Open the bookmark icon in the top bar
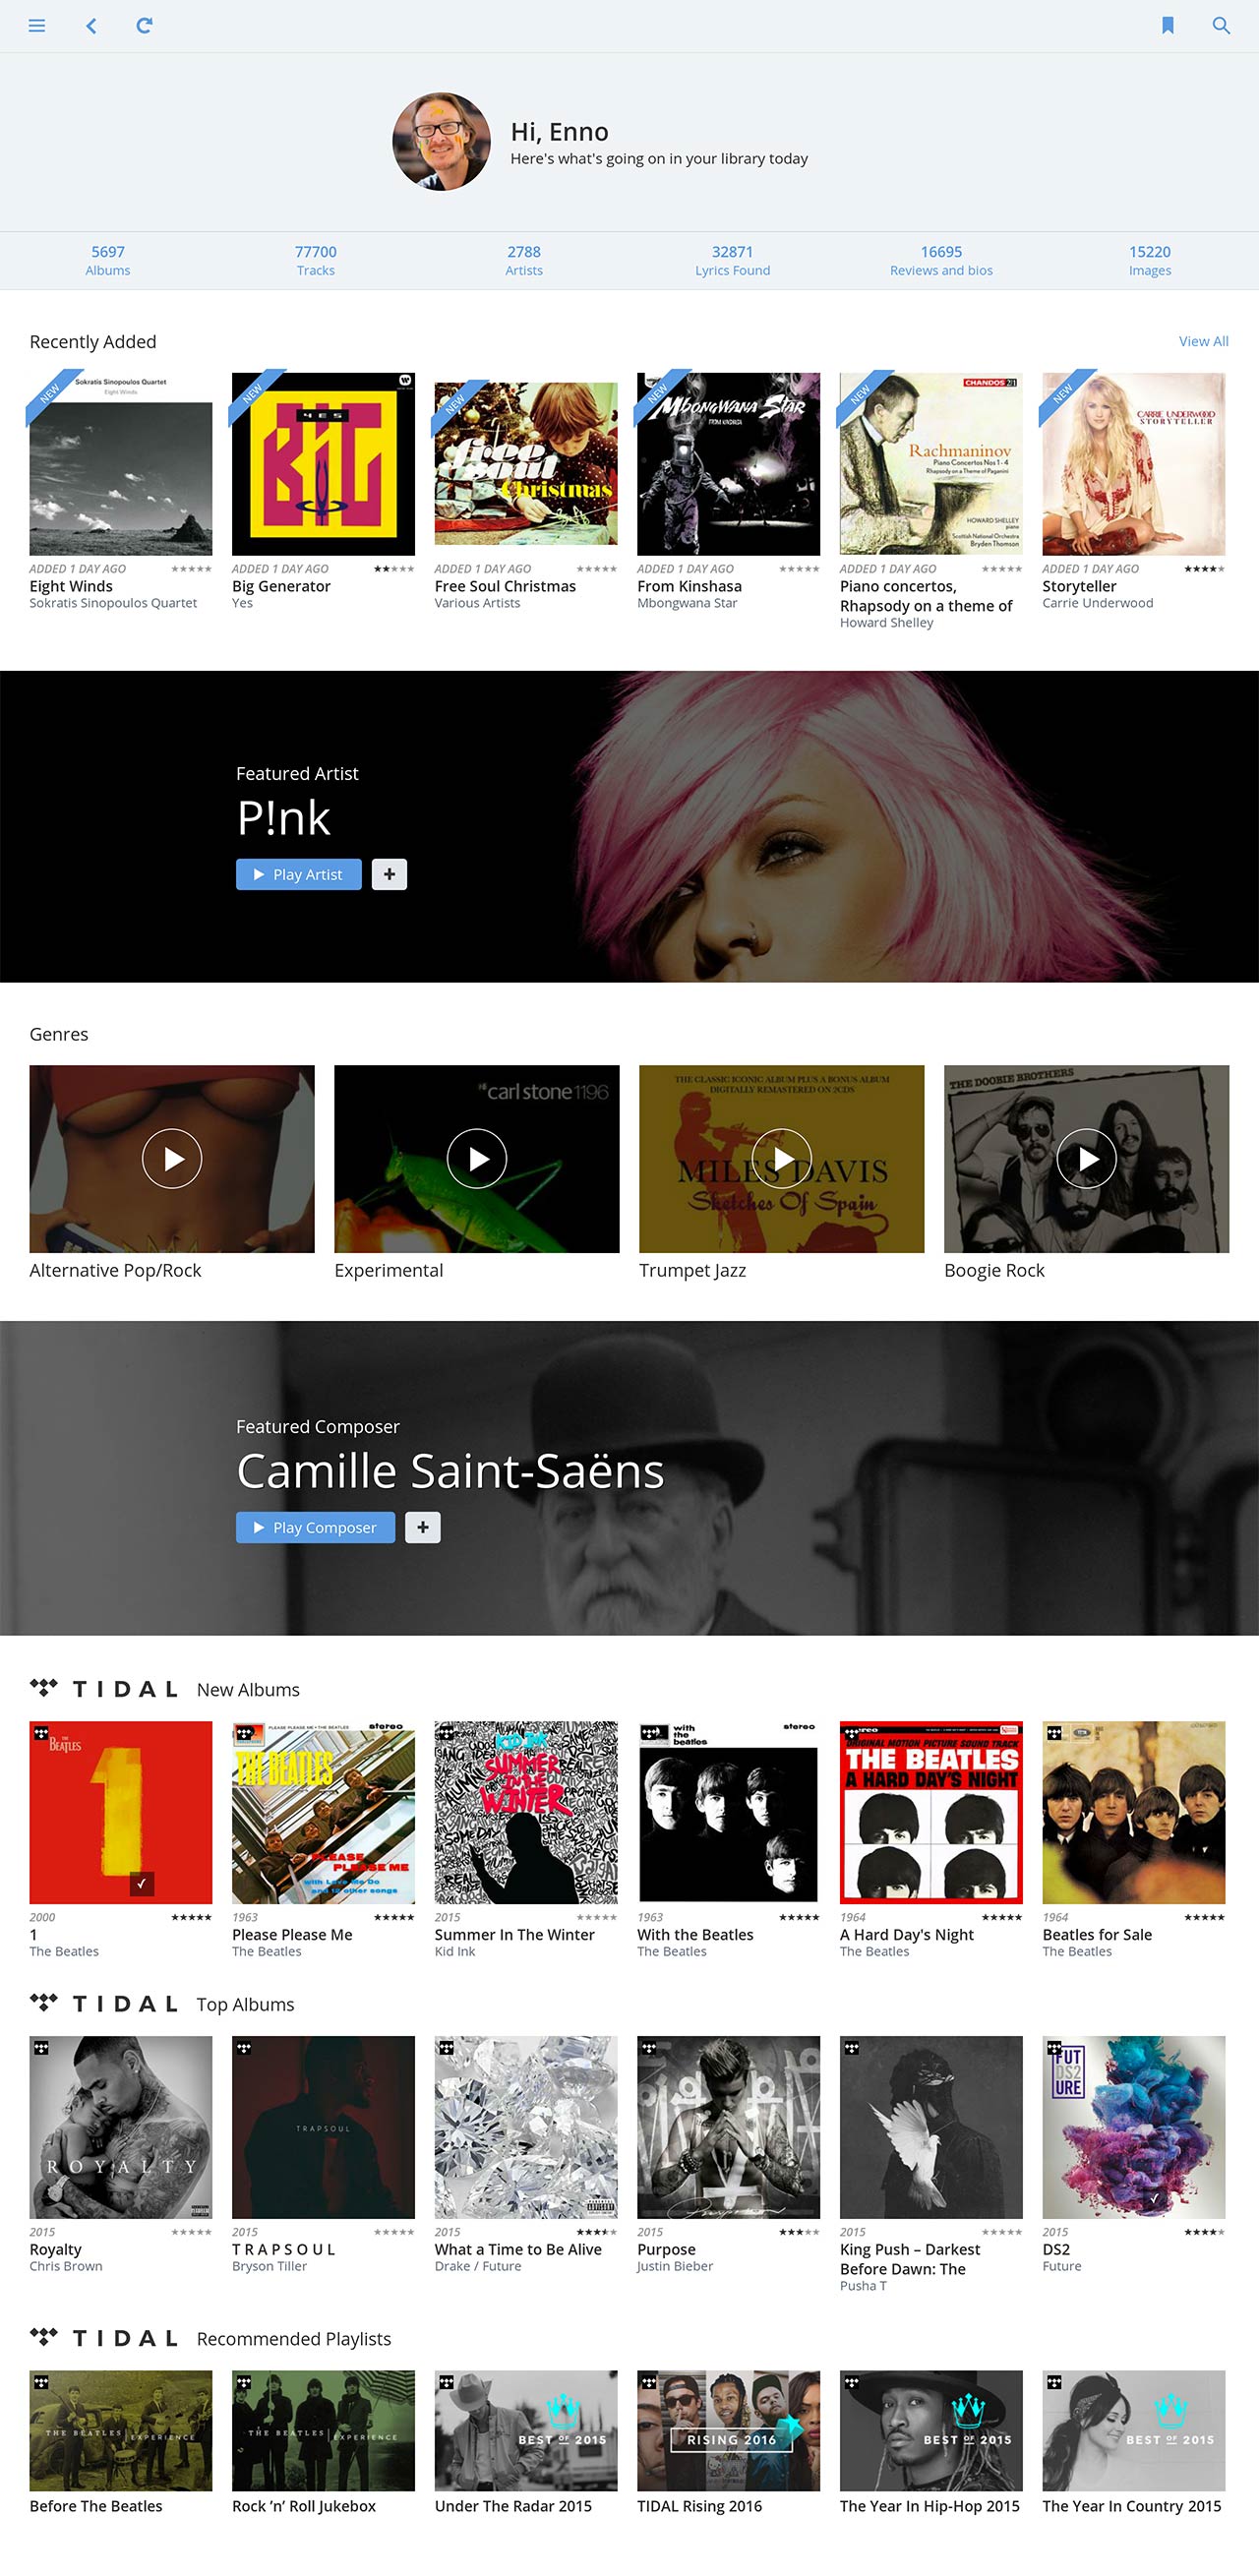The width and height of the screenshot is (1259, 2576). (1167, 26)
